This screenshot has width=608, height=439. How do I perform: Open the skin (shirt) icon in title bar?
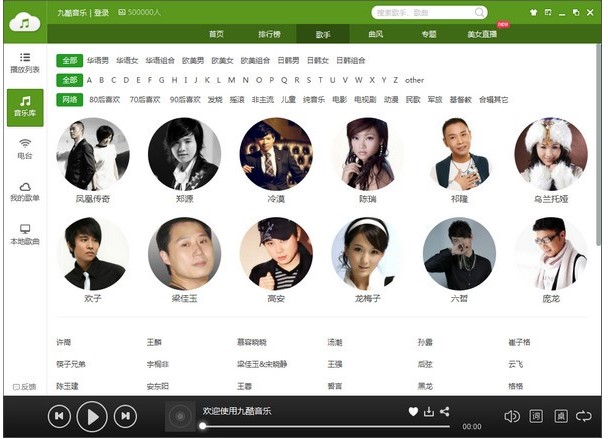(x=534, y=12)
